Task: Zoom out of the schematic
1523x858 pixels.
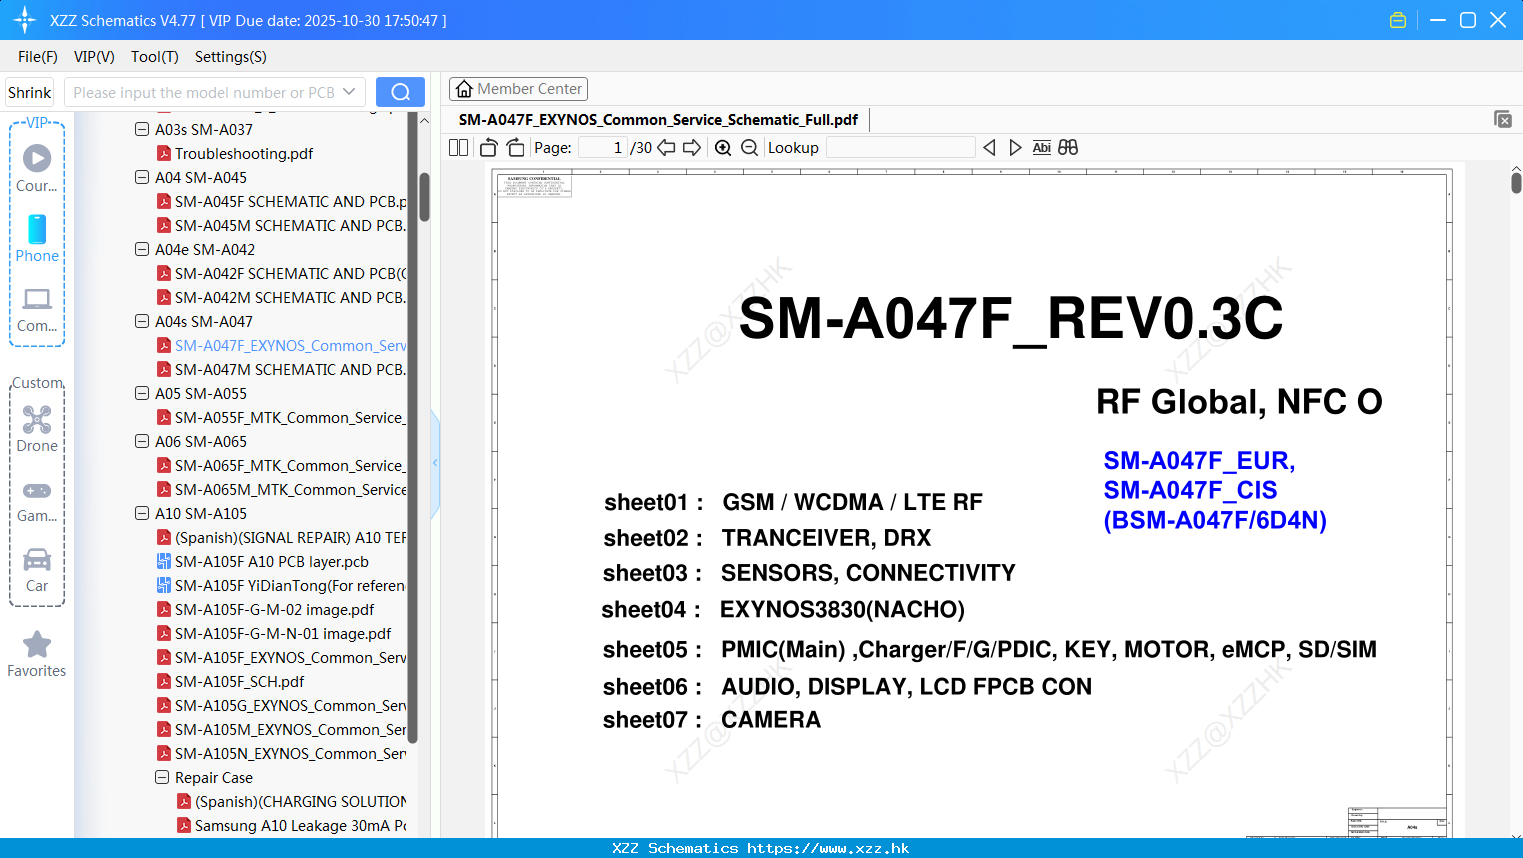Action: [x=749, y=148]
